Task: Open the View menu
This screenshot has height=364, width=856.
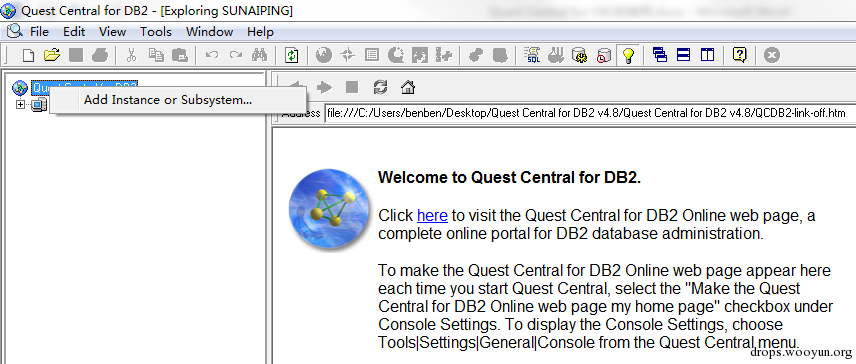Action: coord(112,32)
